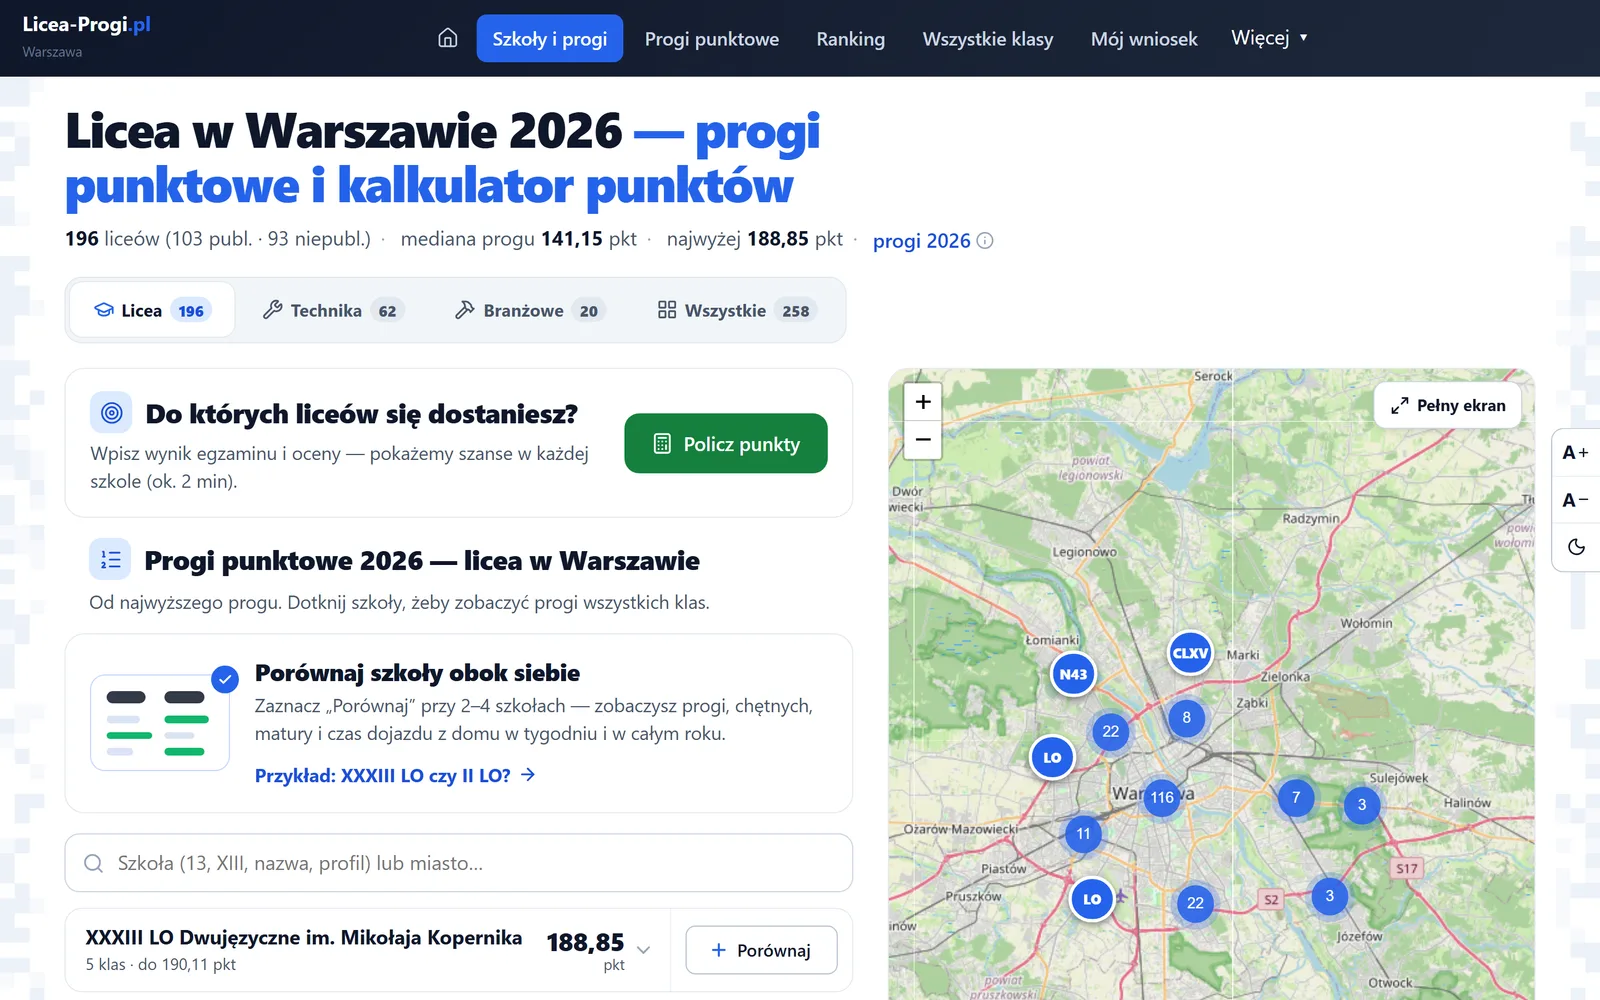Click the LO map marker below N43
The width and height of the screenshot is (1600, 1000).
tap(1052, 757)
